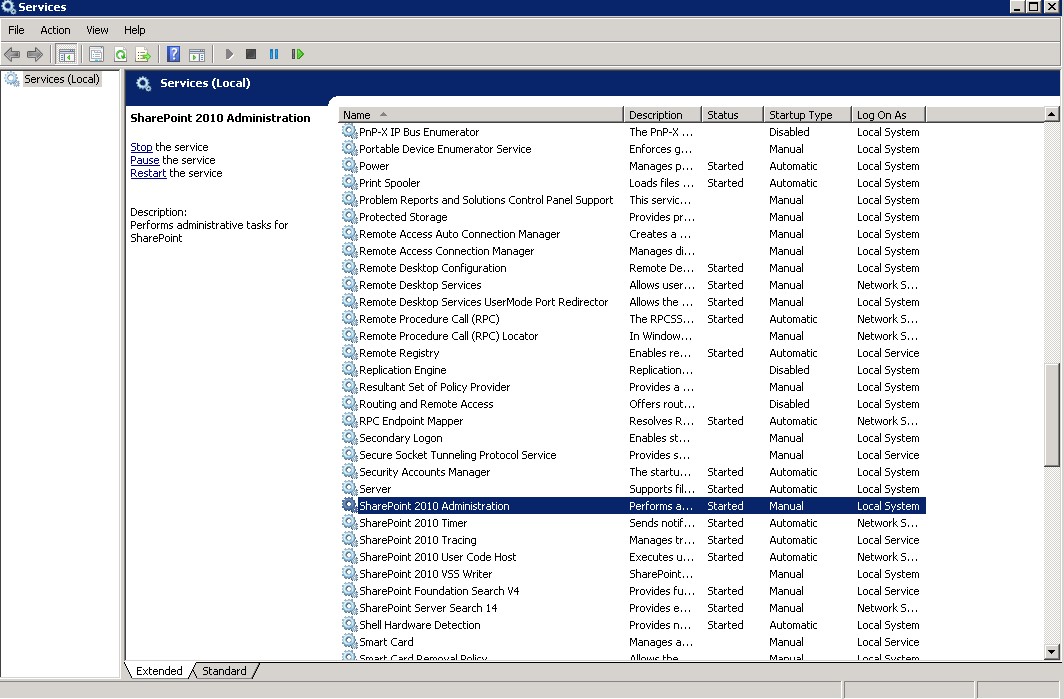Click gear icon beside Shell Hardware Detection

(x=349, y=624)
